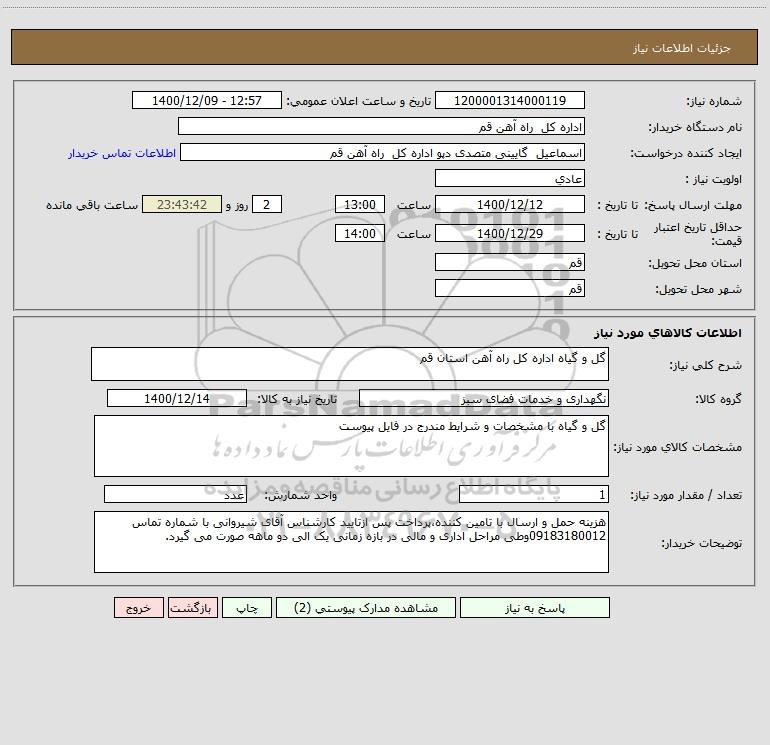The height and width of the screenshot is (745, 770).
Task: Click the validity time field 14:00
Action: point(359,233)
